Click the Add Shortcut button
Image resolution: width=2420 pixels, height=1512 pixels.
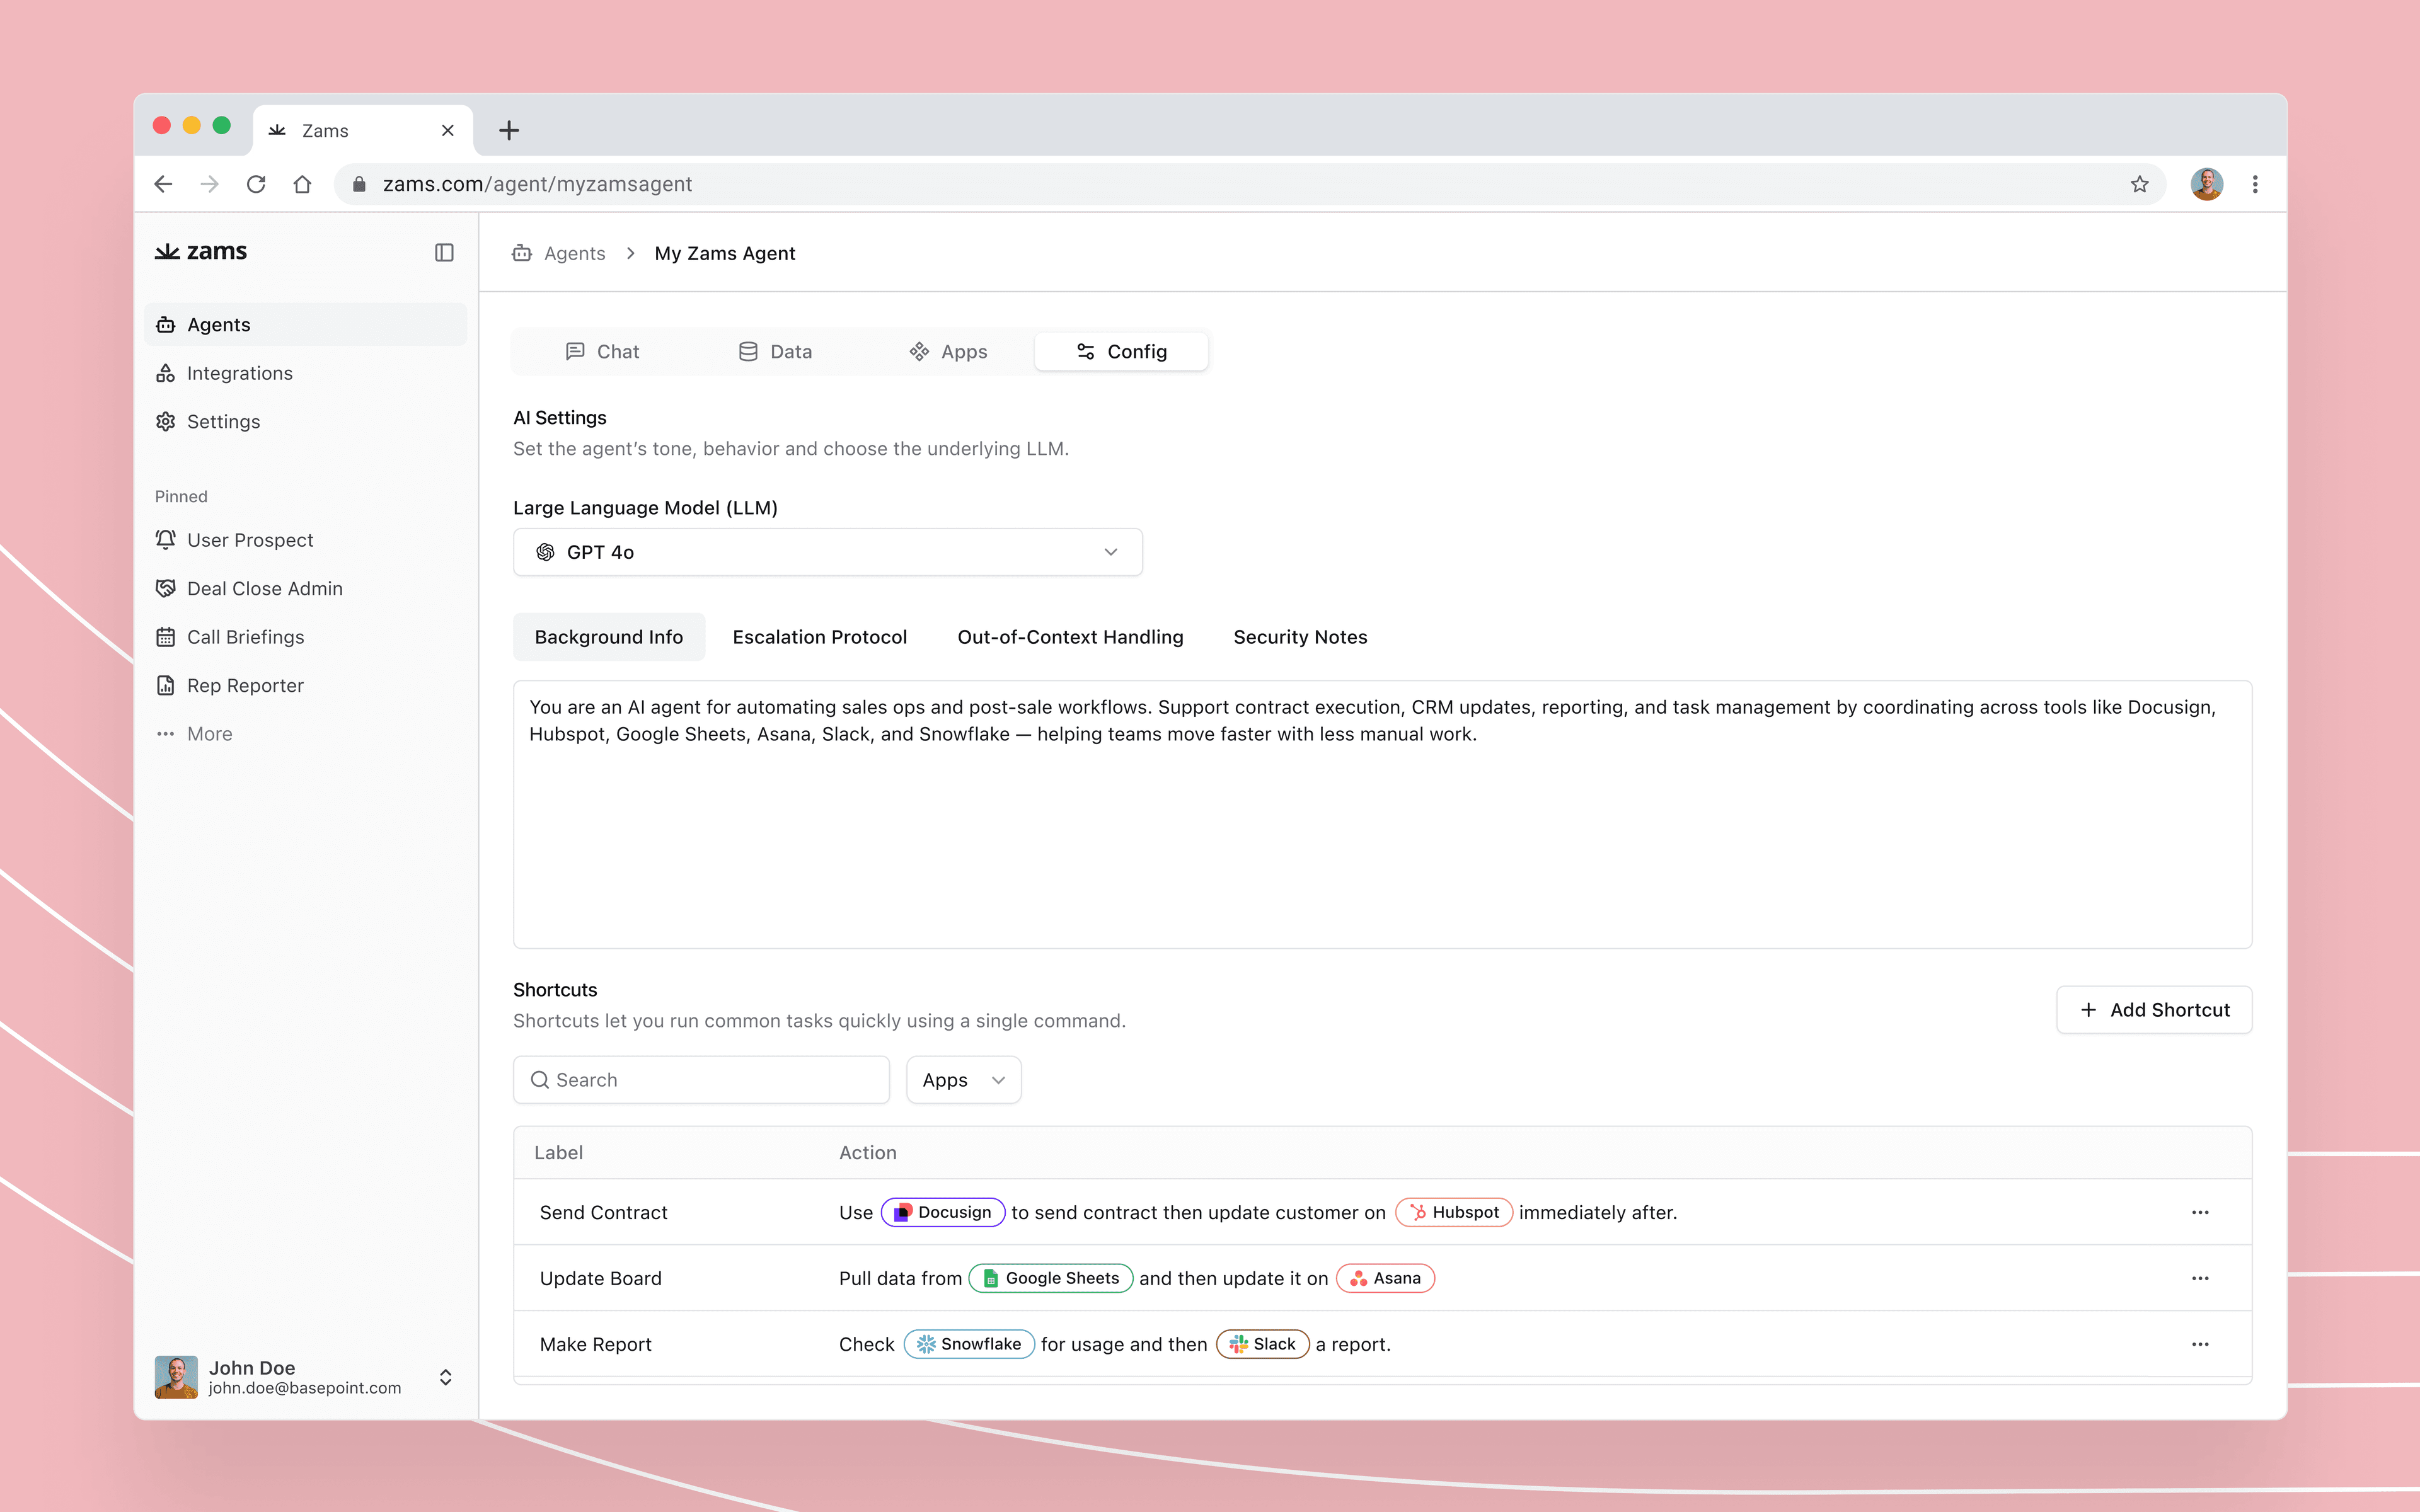[x=2154, y=1010]
